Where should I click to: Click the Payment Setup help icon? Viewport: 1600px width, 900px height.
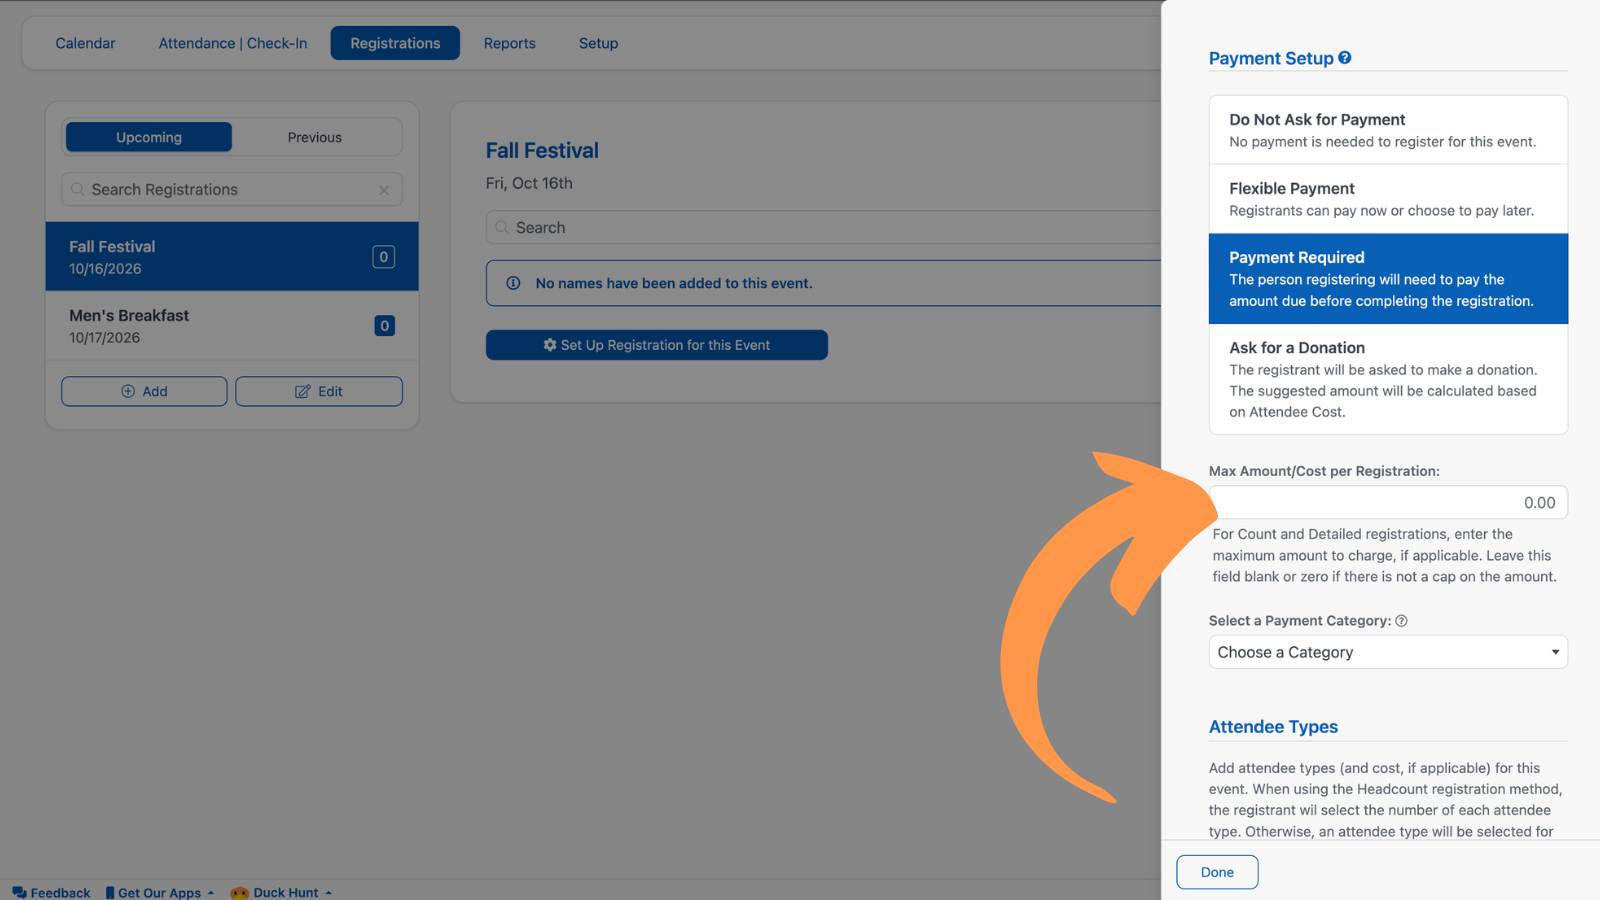pos(1345,58)
